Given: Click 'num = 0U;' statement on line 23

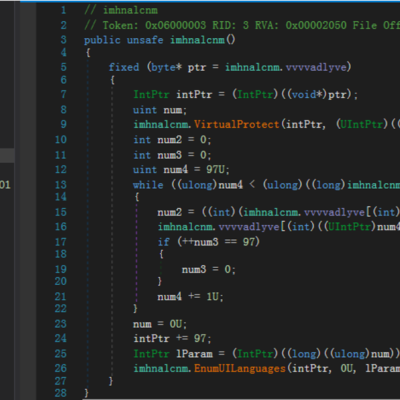Looking at the screenshot, I should click(160, 324).
